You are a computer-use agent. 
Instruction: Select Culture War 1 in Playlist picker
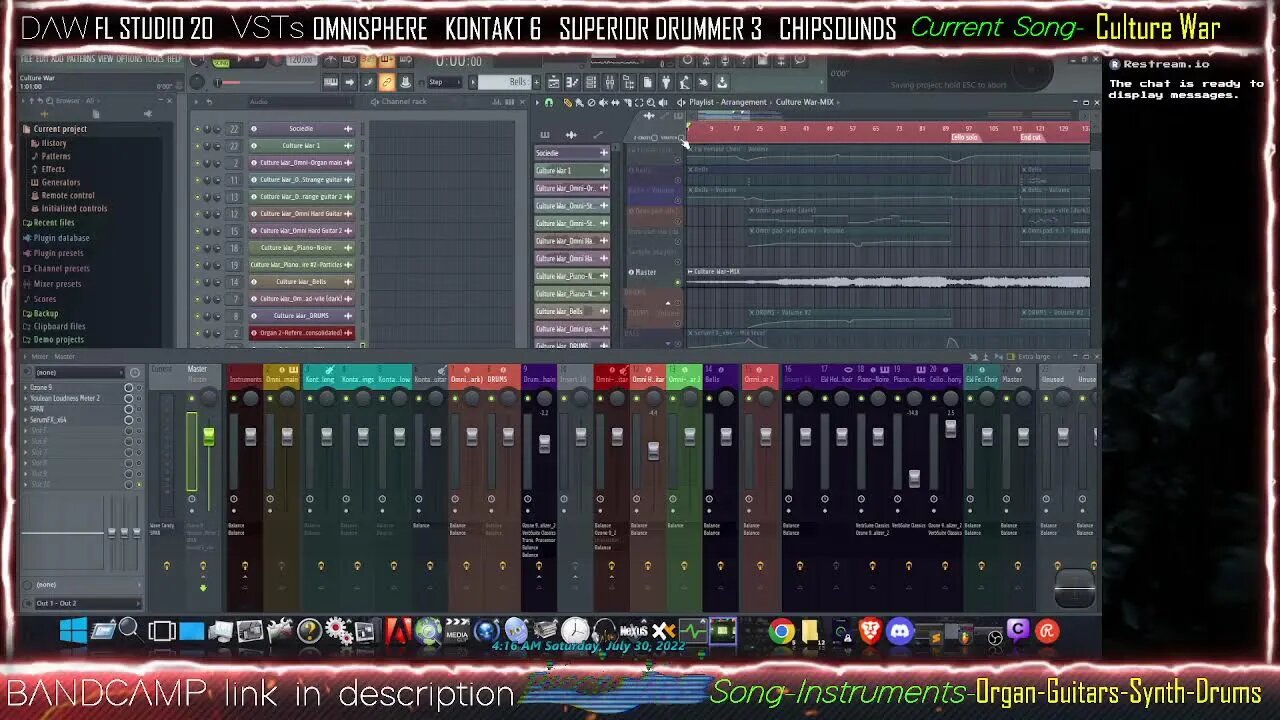pyautogui.click(x=572, y=170)
